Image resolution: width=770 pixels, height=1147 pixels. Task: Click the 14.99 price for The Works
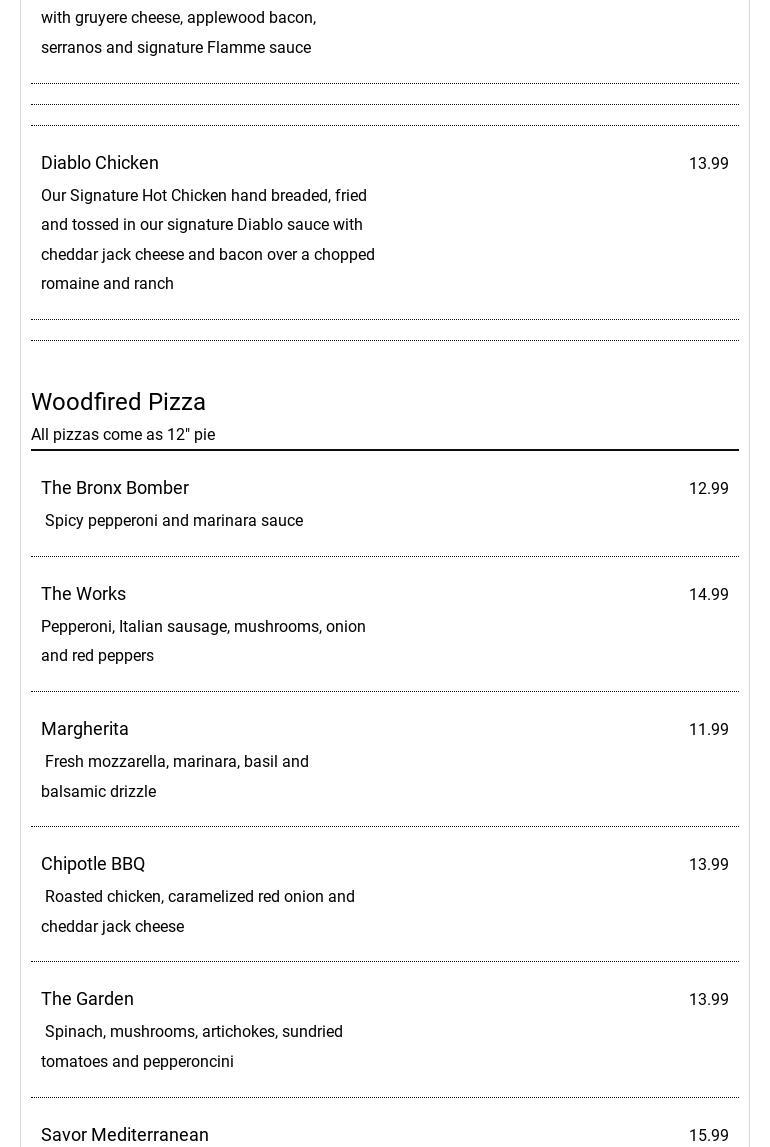[x=708, y=595]
